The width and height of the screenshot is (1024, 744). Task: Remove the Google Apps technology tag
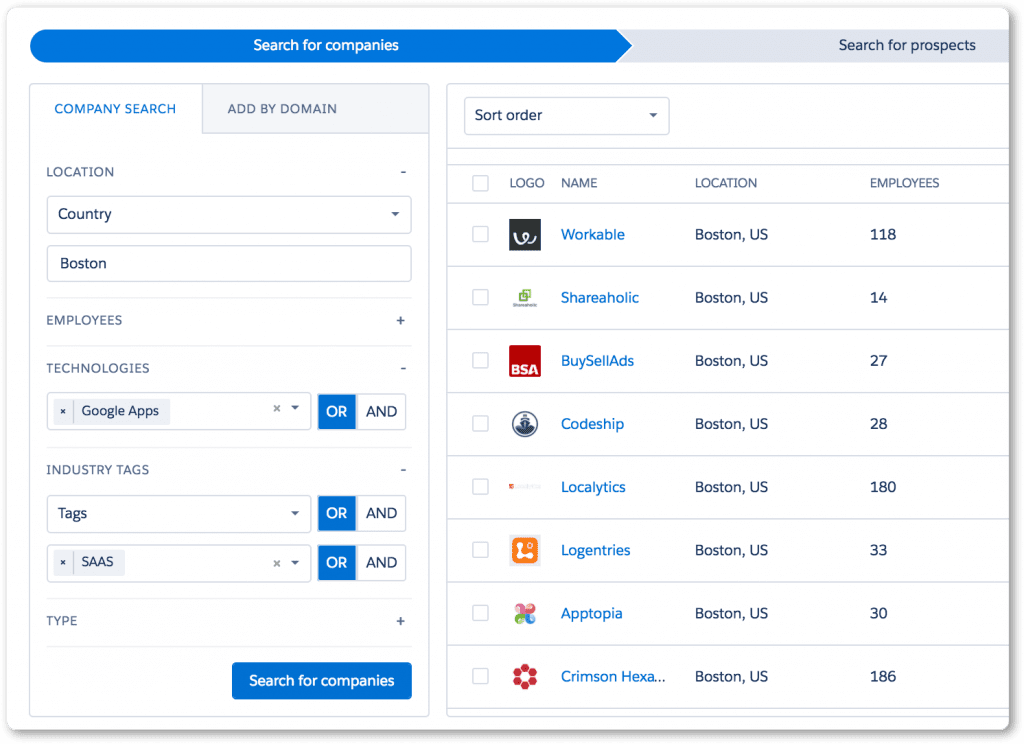click(x=63, y=411)
